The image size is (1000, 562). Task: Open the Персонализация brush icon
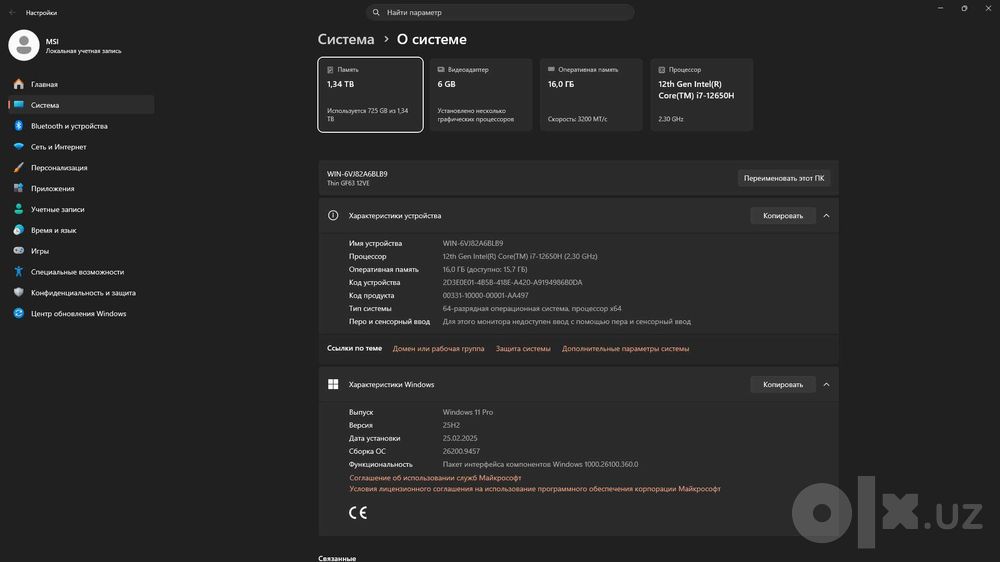pos(18,168)
